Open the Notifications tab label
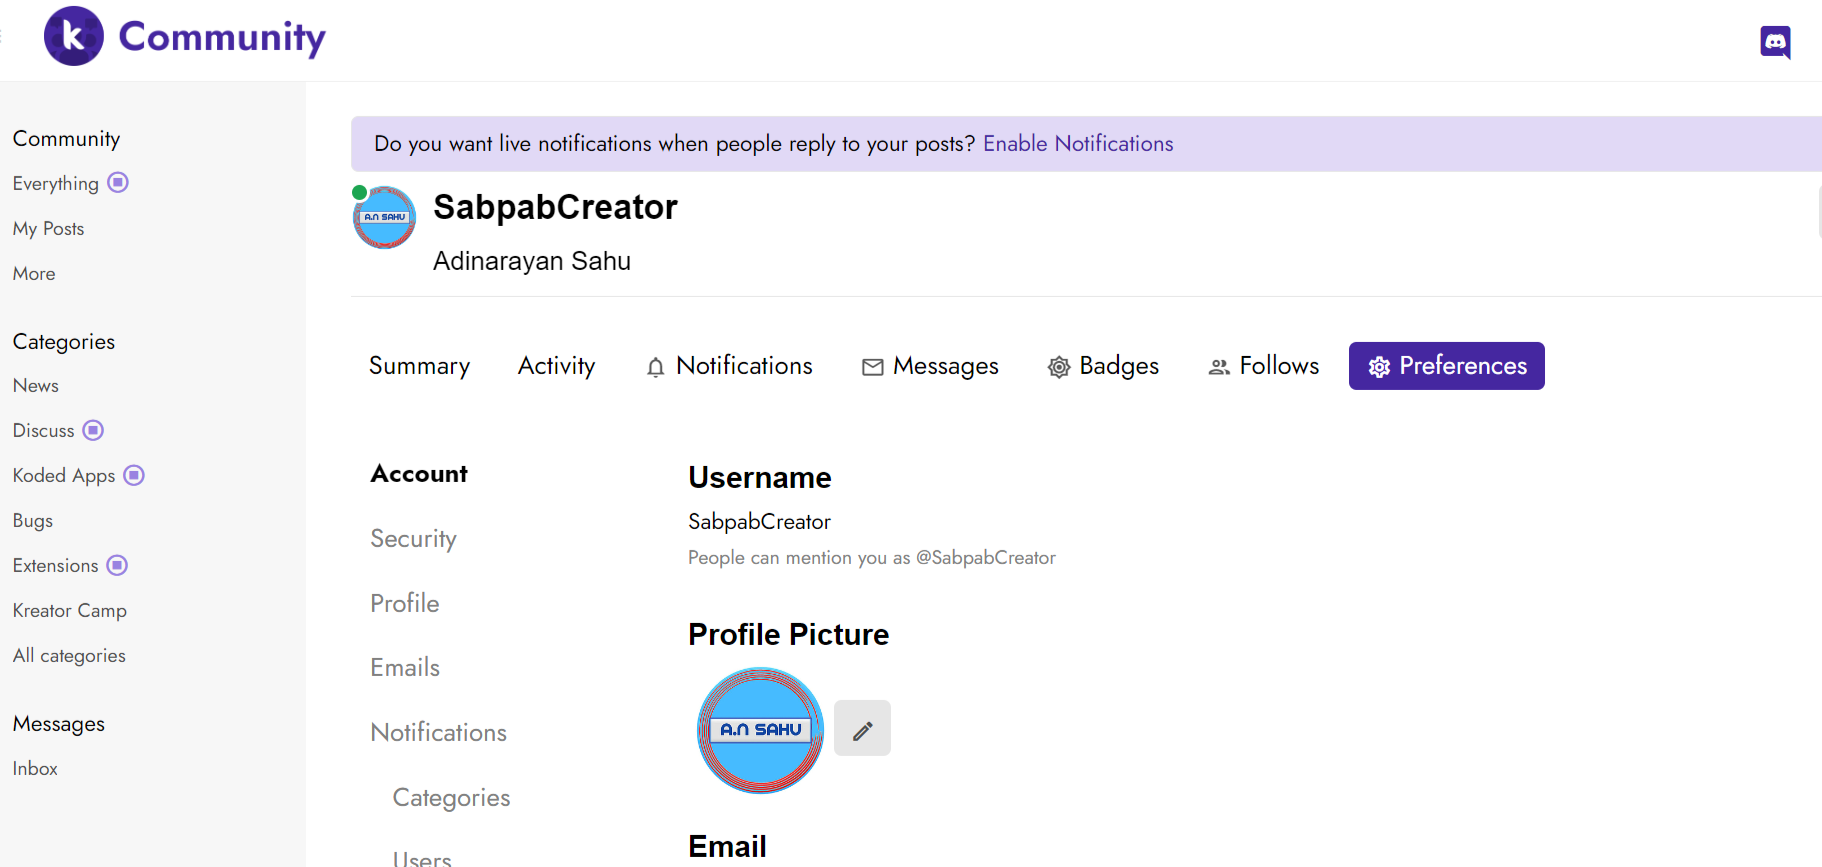This screenshot has height=867, width=1822. tap(744, 366)
